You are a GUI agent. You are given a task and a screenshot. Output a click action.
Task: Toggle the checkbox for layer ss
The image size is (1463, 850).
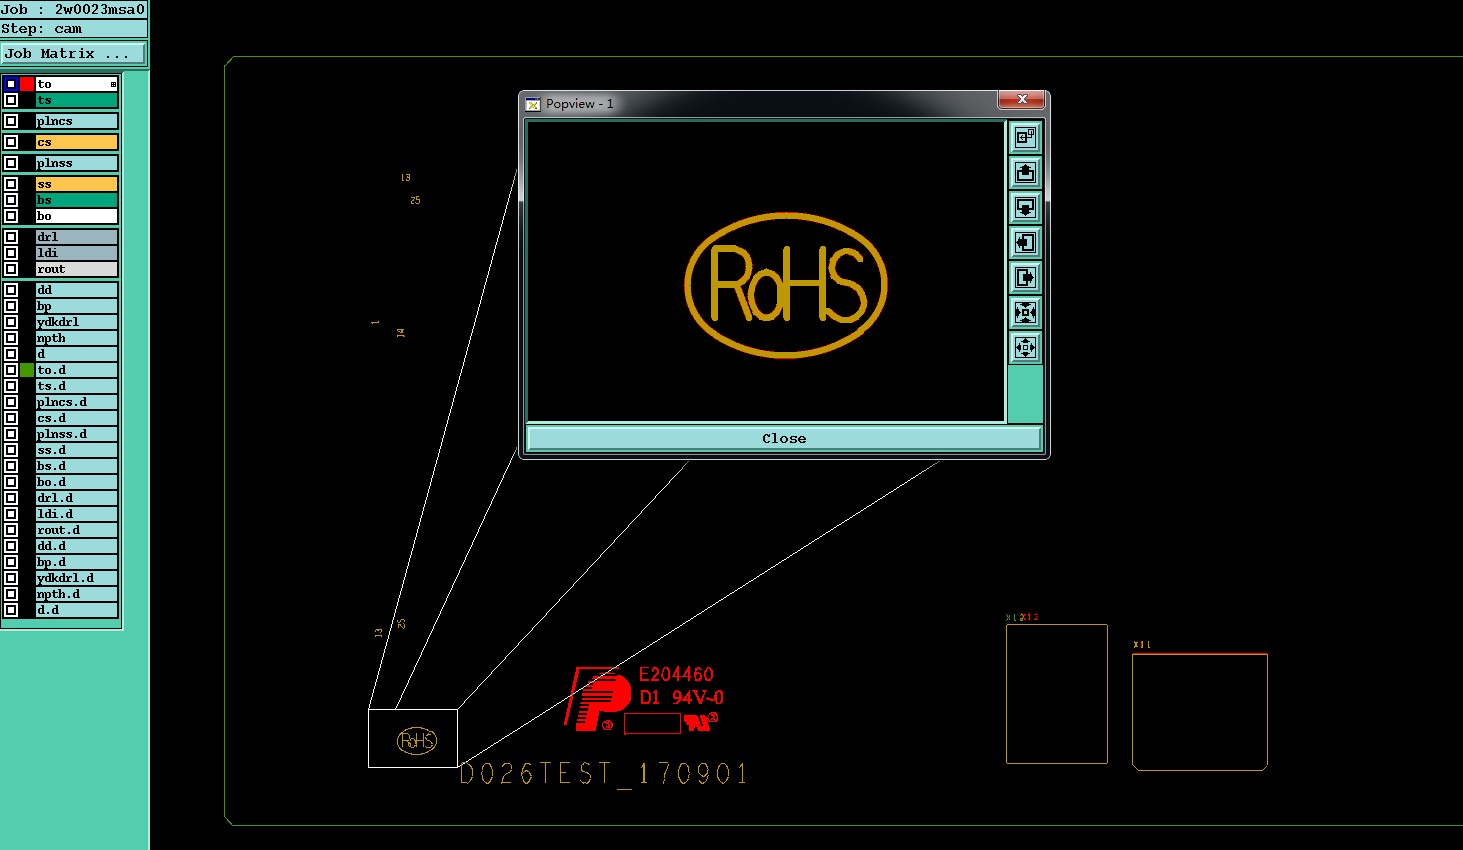11,184
